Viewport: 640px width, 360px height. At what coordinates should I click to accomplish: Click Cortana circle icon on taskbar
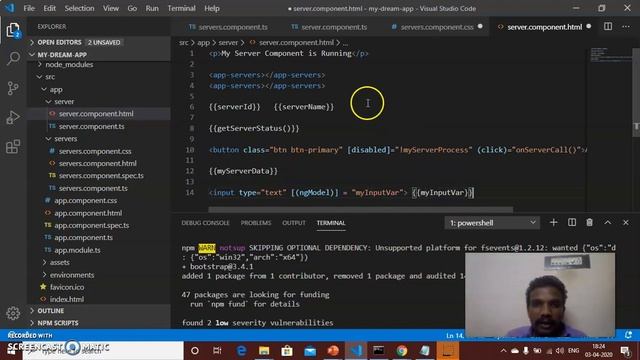[x=195, y=351]
